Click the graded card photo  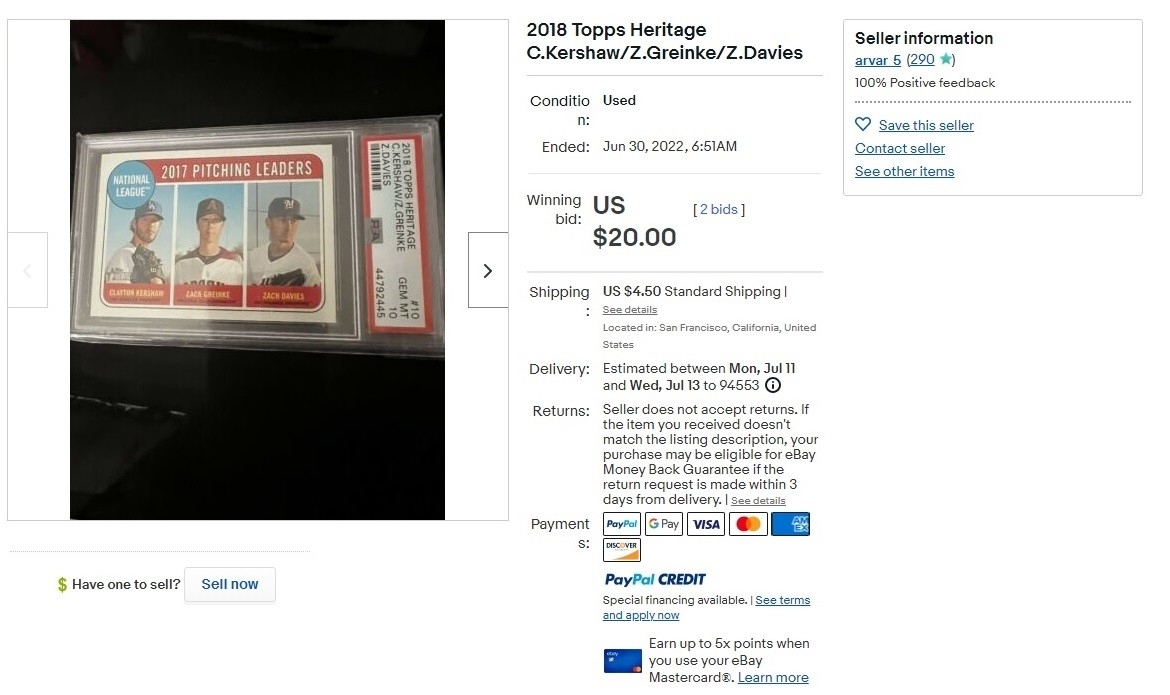coord(257,269)
